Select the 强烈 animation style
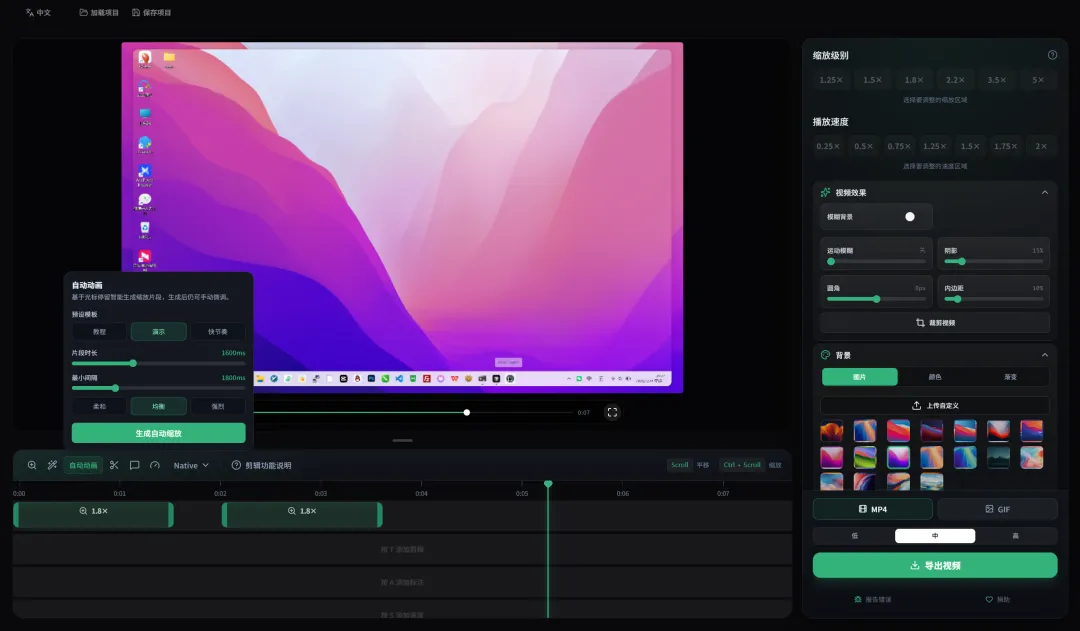 point(218,406)
